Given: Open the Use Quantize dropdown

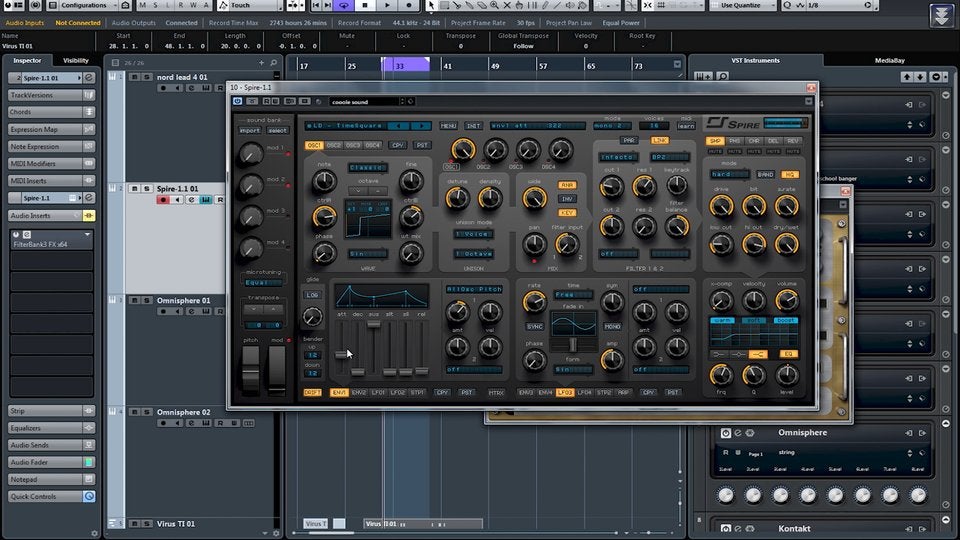Looking at the screenshot, I should point(743,6).
